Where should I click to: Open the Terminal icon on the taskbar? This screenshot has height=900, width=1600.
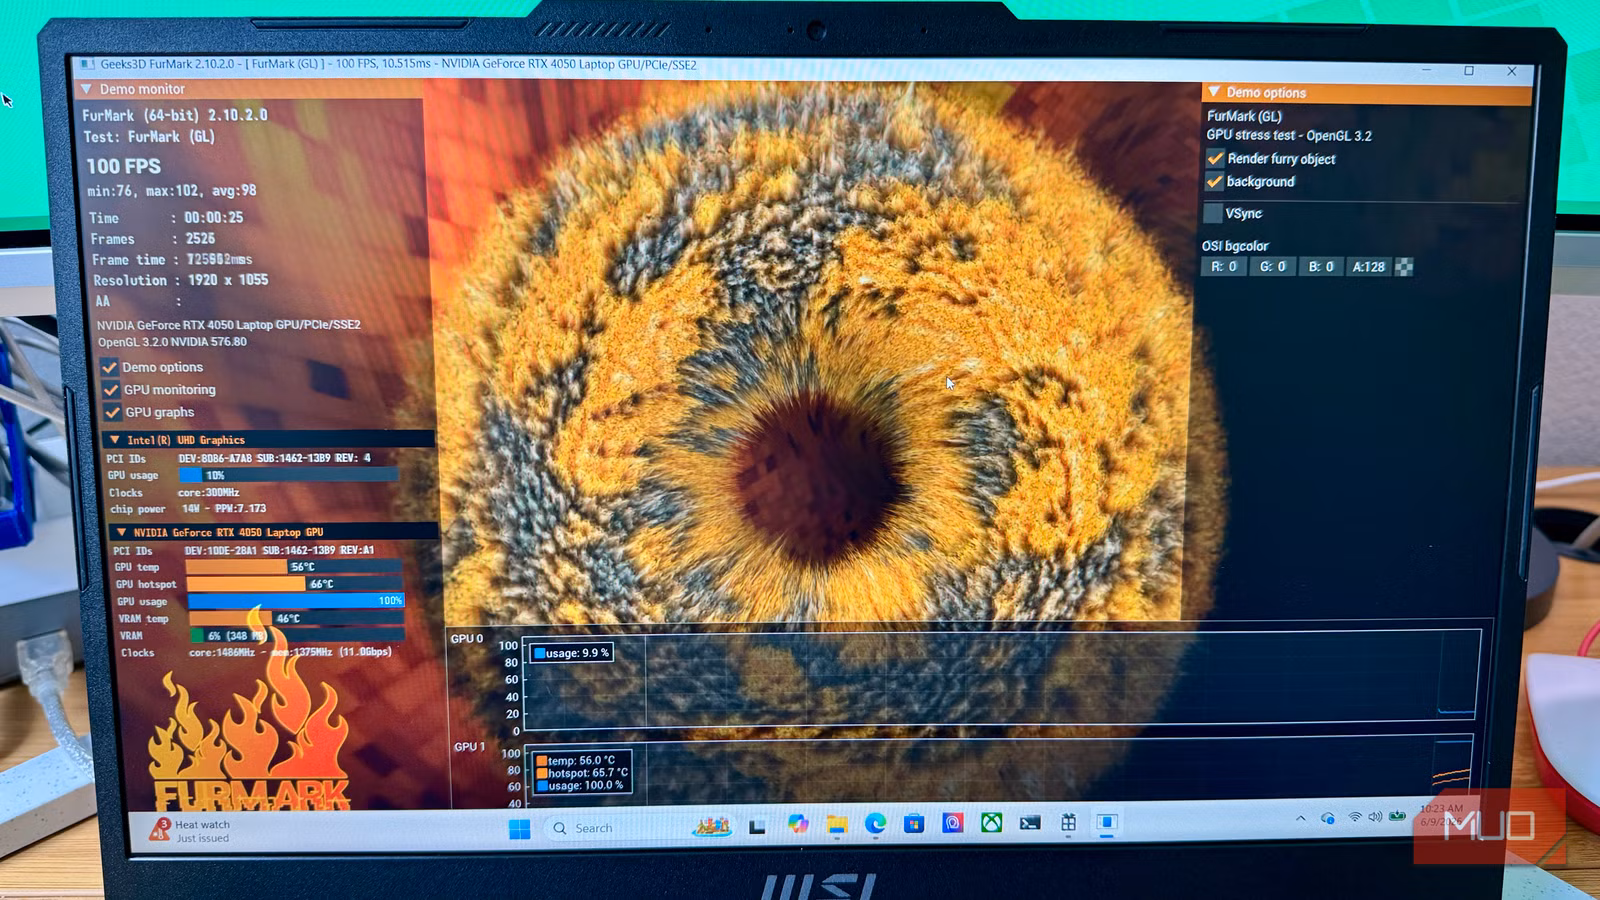(1030, 823)
